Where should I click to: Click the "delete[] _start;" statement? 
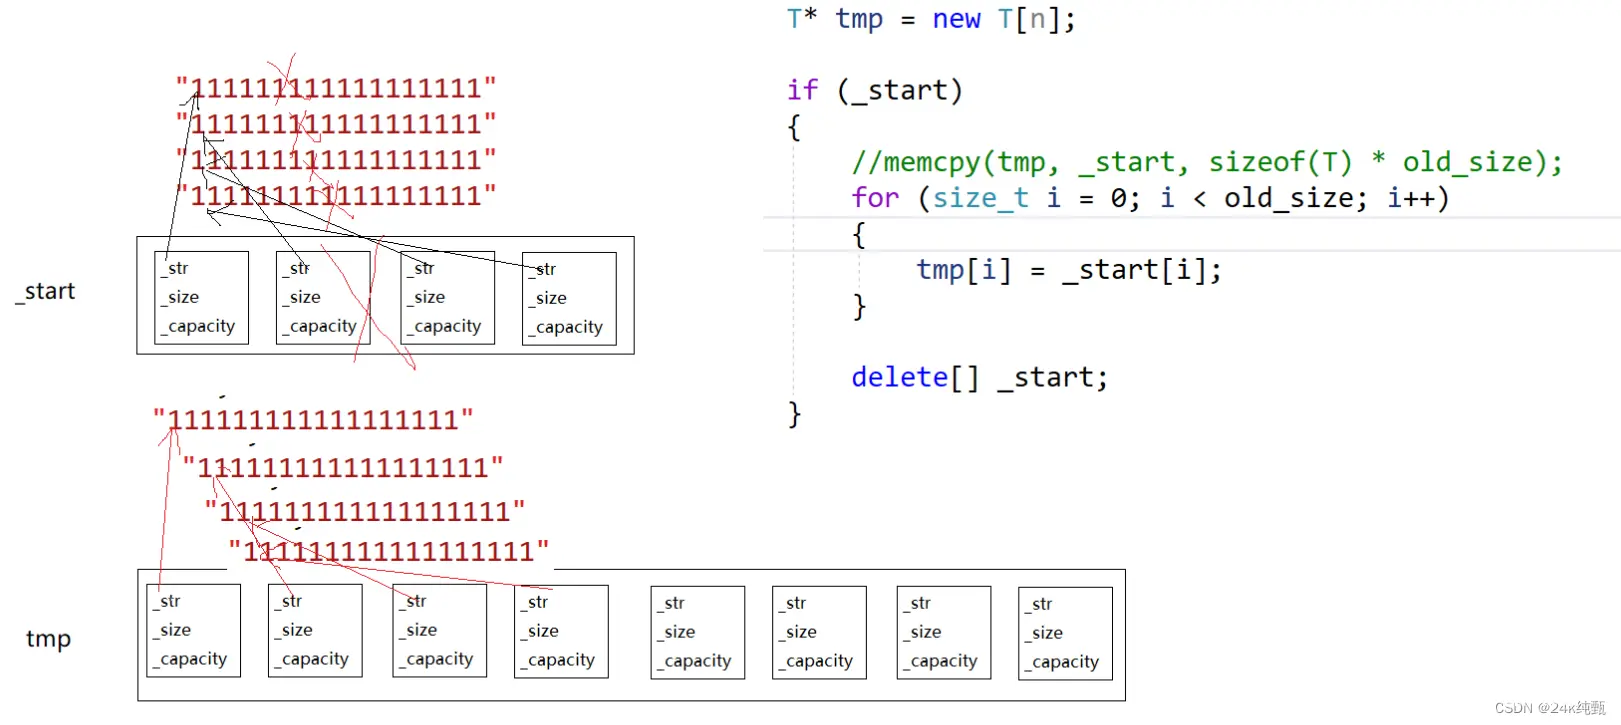coord(980,377)
